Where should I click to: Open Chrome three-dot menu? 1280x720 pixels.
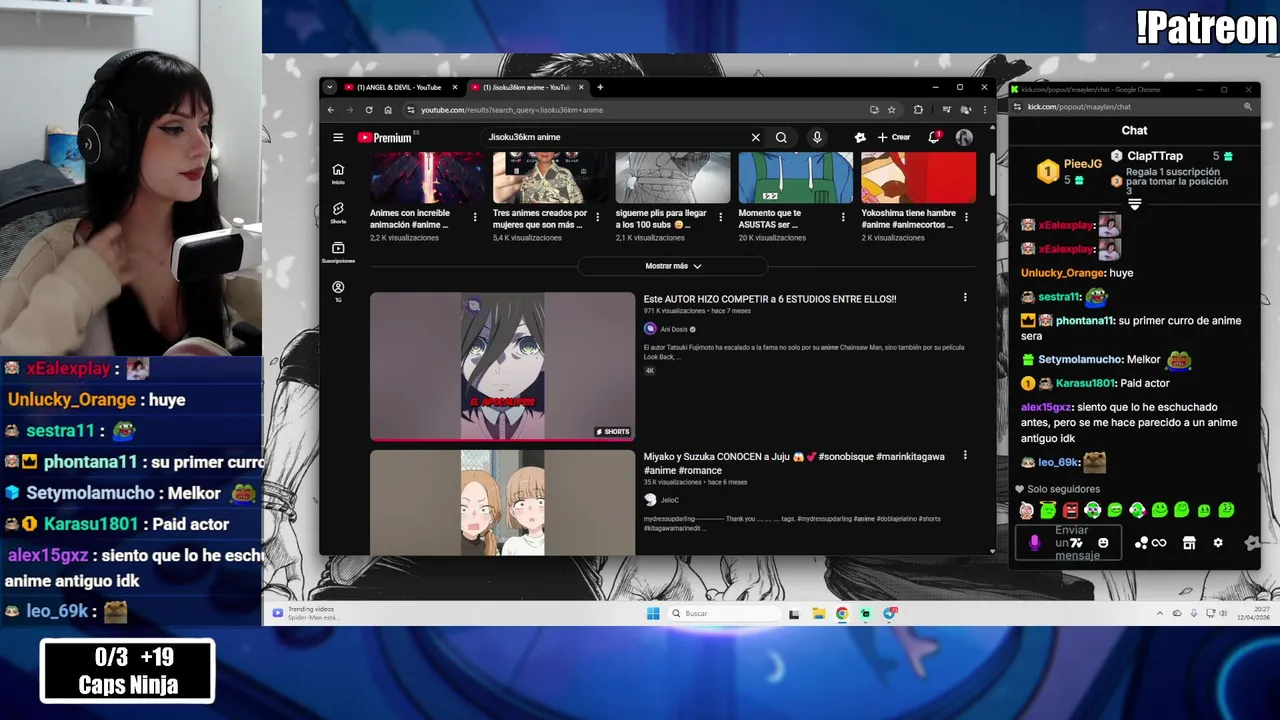(x=984, y=110)
